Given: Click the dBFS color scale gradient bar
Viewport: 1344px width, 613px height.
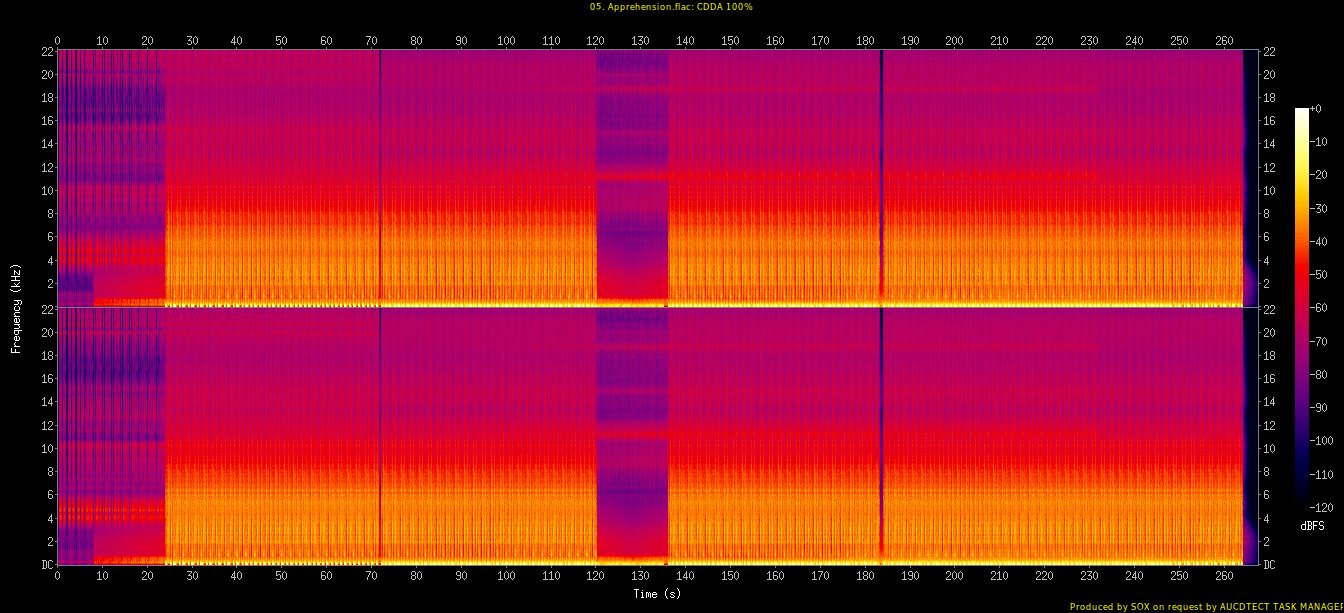Looking at the screenshot, I should [x=1301, y=302].
